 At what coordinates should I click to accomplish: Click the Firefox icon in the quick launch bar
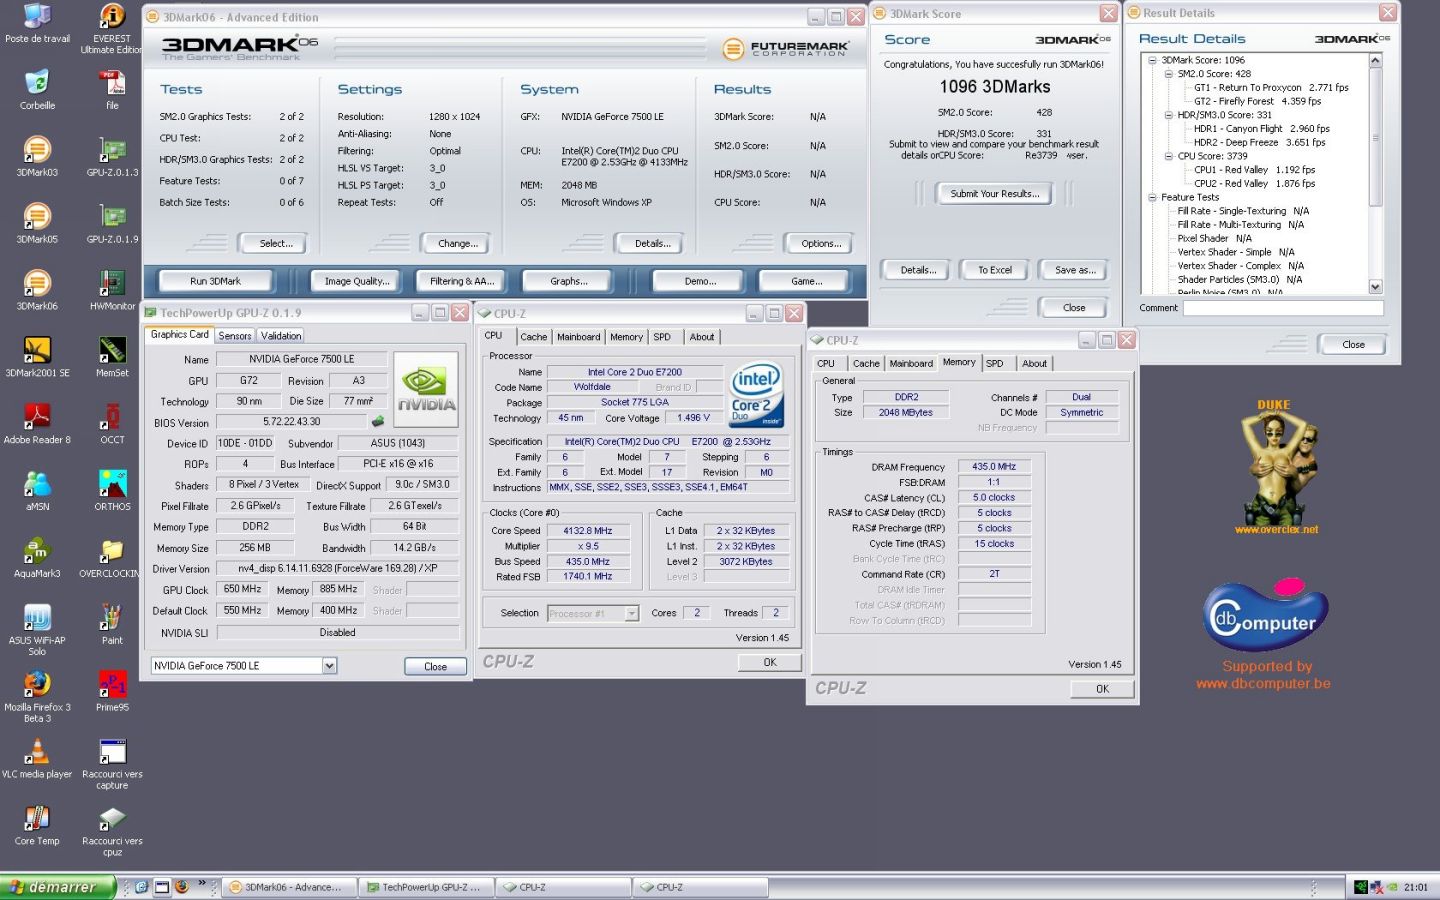[x=182, y=887]
